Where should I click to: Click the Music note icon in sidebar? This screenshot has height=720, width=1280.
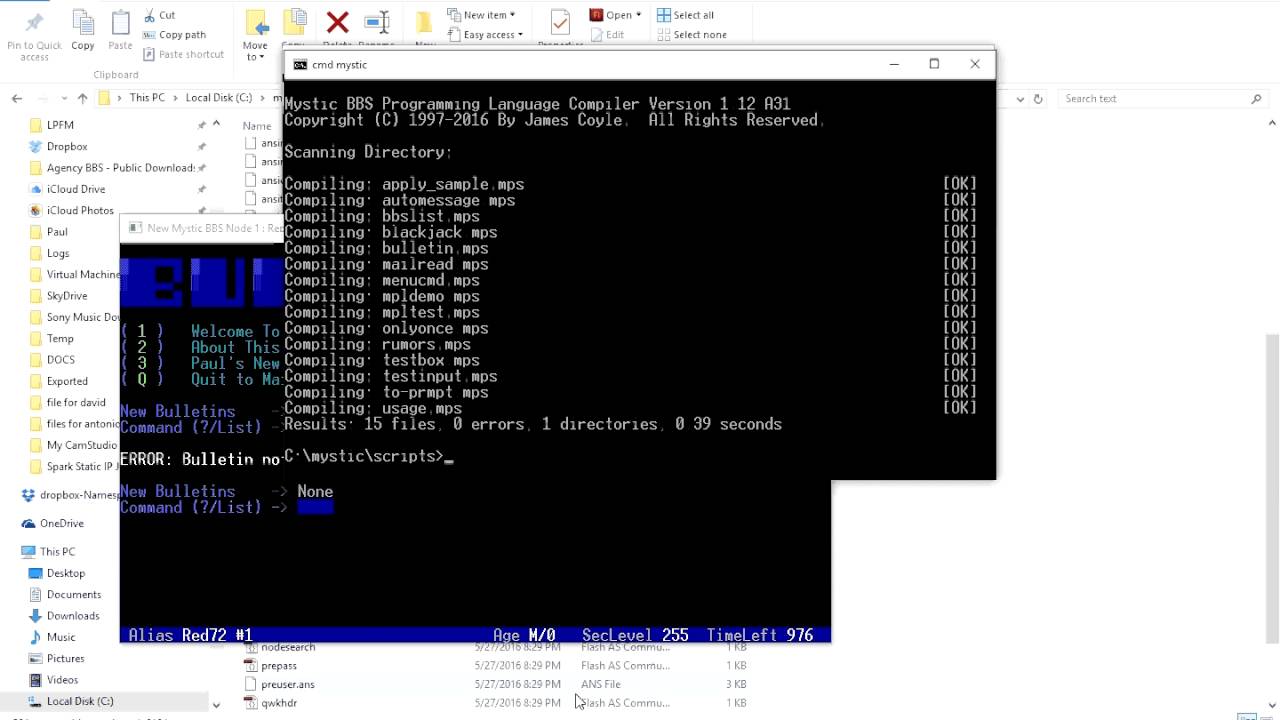(36, 637)
